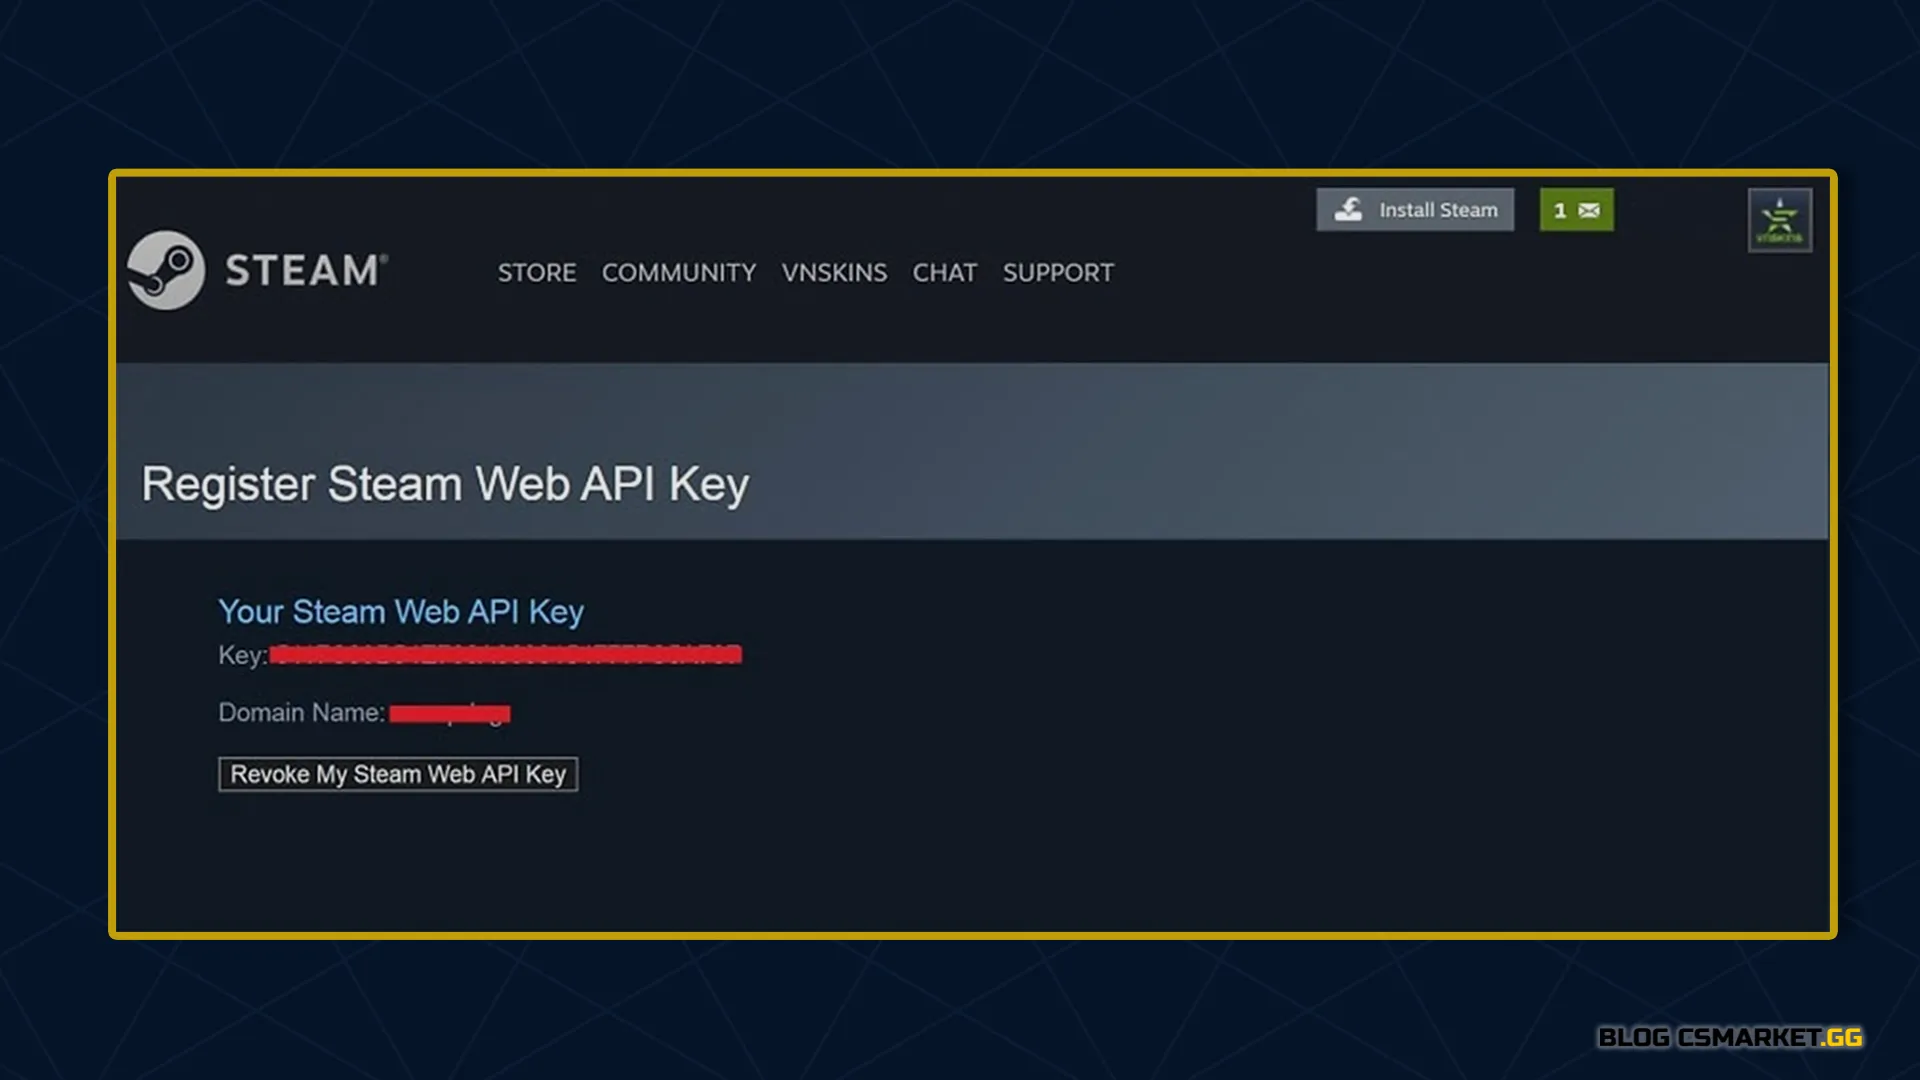Viewport: 1920px width, 1080px height.
Task: Click the Install Steam button
Action: click(x=1414, y=209)
